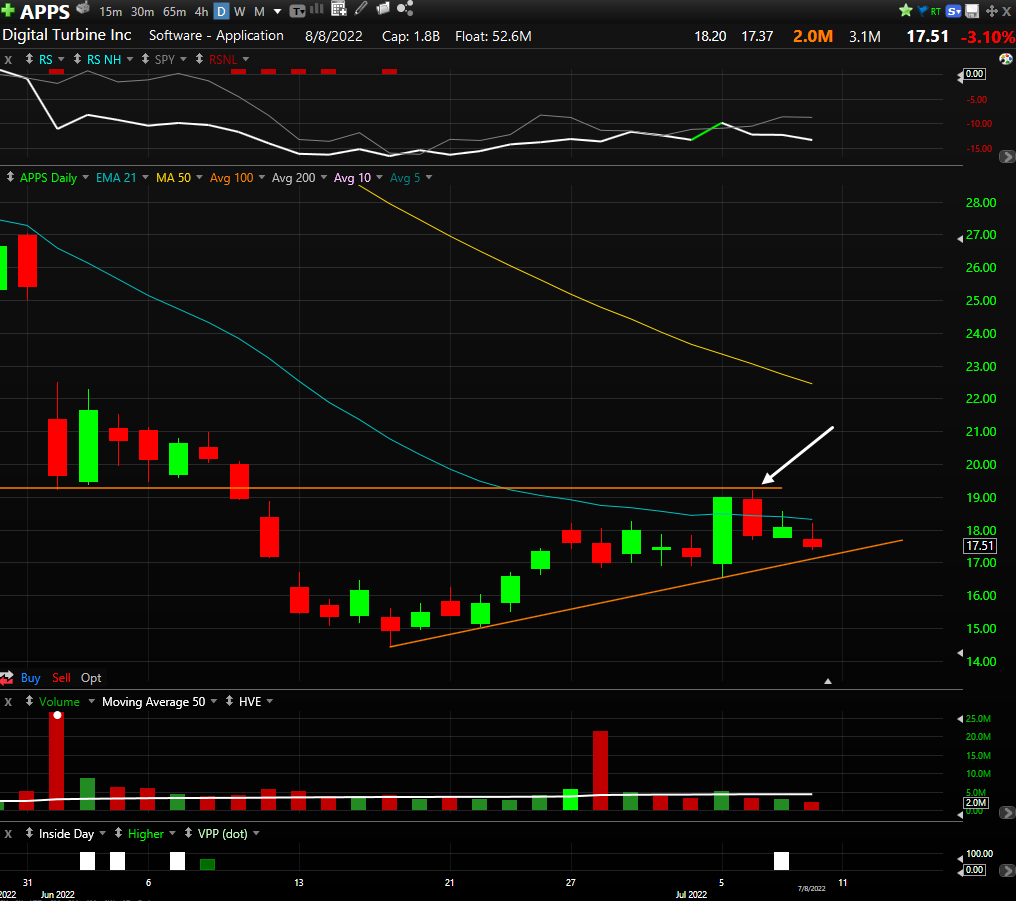
Task: Open the text label tool icon
Action: coord(297,11)
